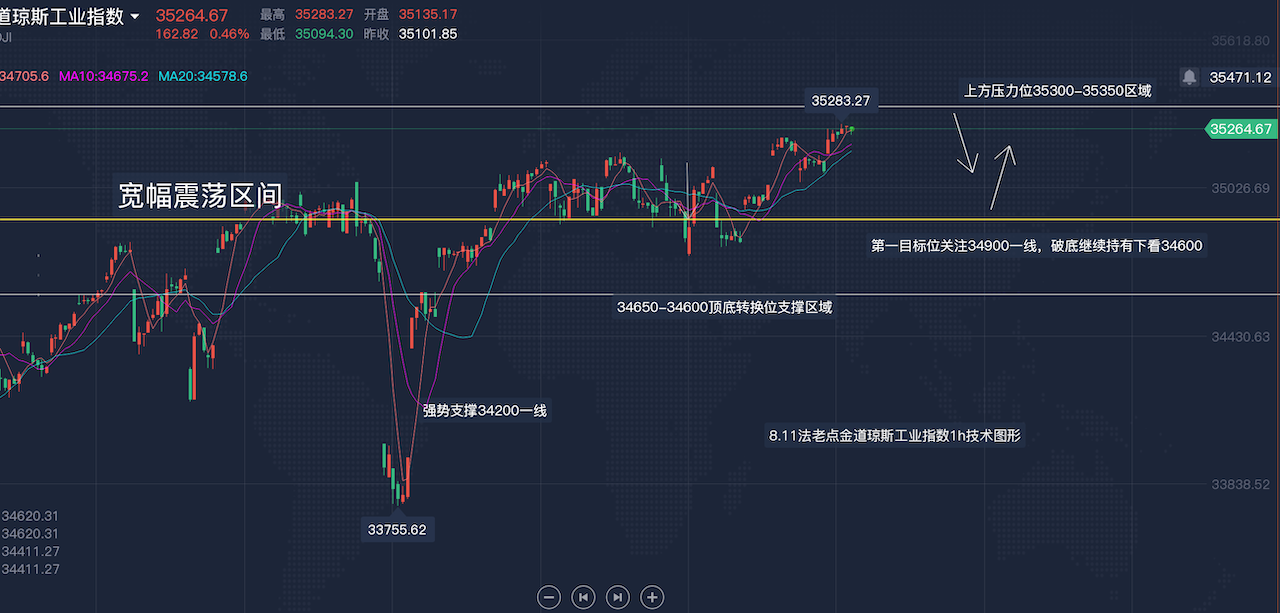Select the green 35264.67 current price tag
The image size is (1280, 613).
pyautogui.click(x=1240, y=129)
